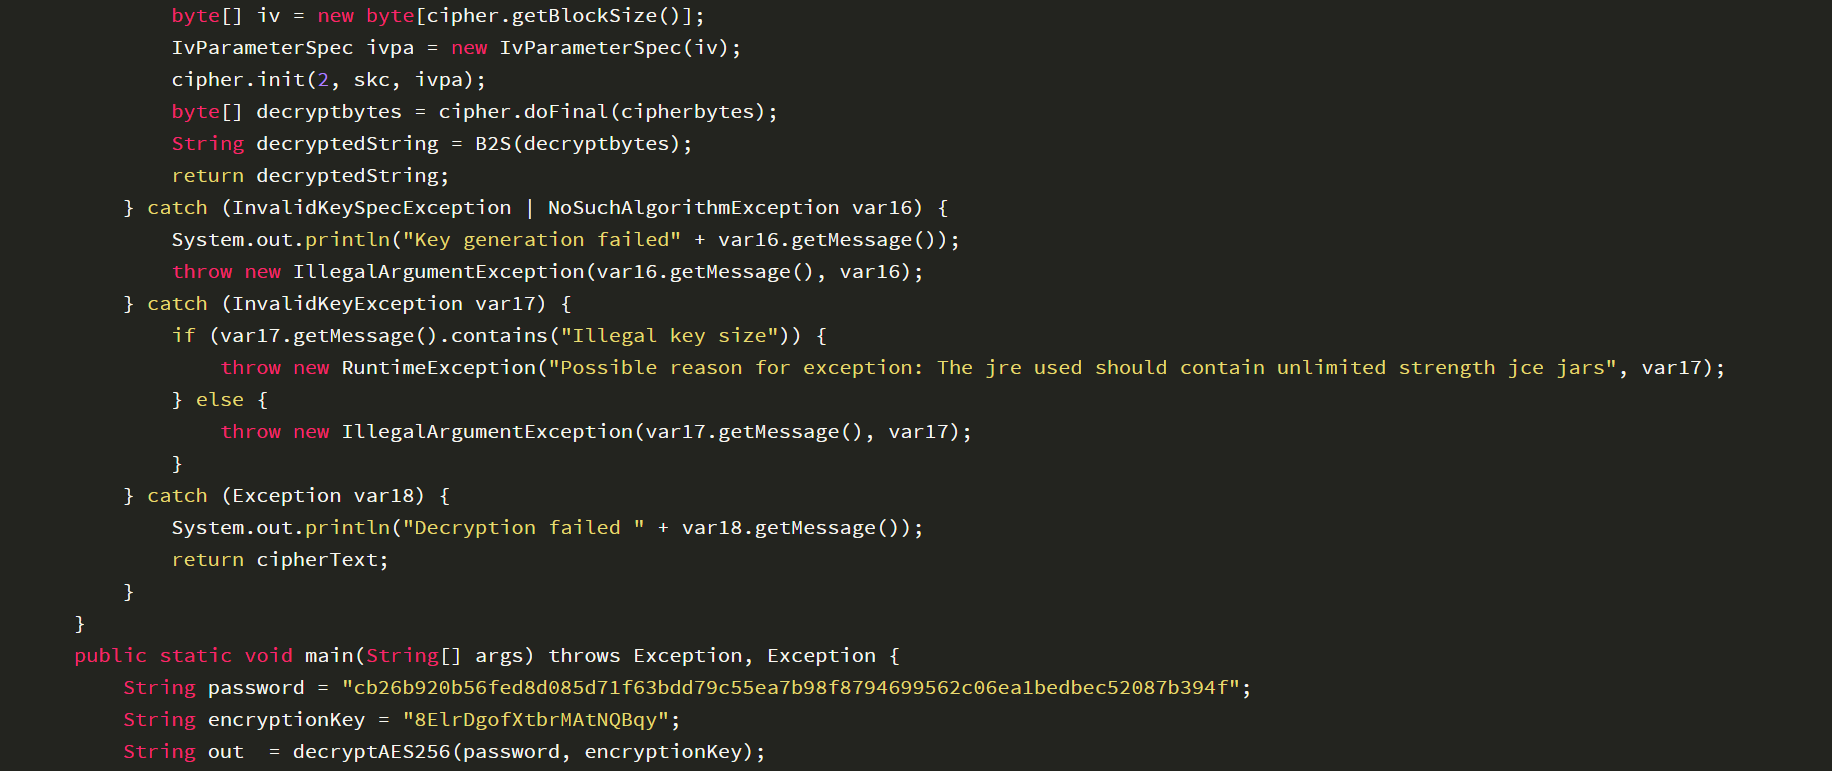1832x771 pixels.
Task: Click the 'return decryptedString' statement
Action: 310,176
